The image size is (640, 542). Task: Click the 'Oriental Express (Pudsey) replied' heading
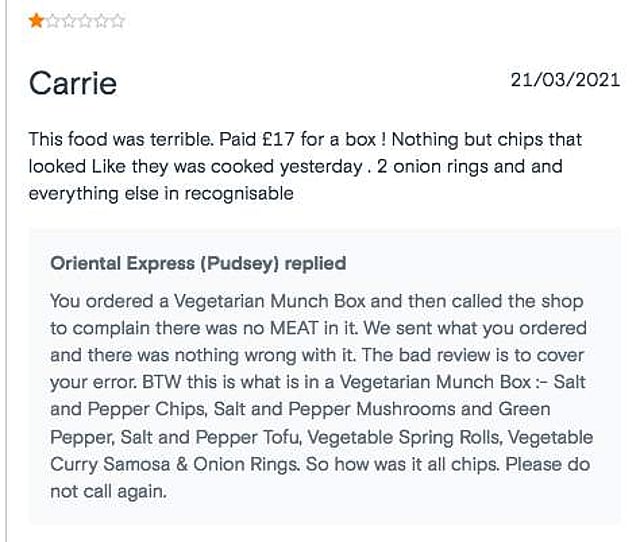tap(198, 263)
